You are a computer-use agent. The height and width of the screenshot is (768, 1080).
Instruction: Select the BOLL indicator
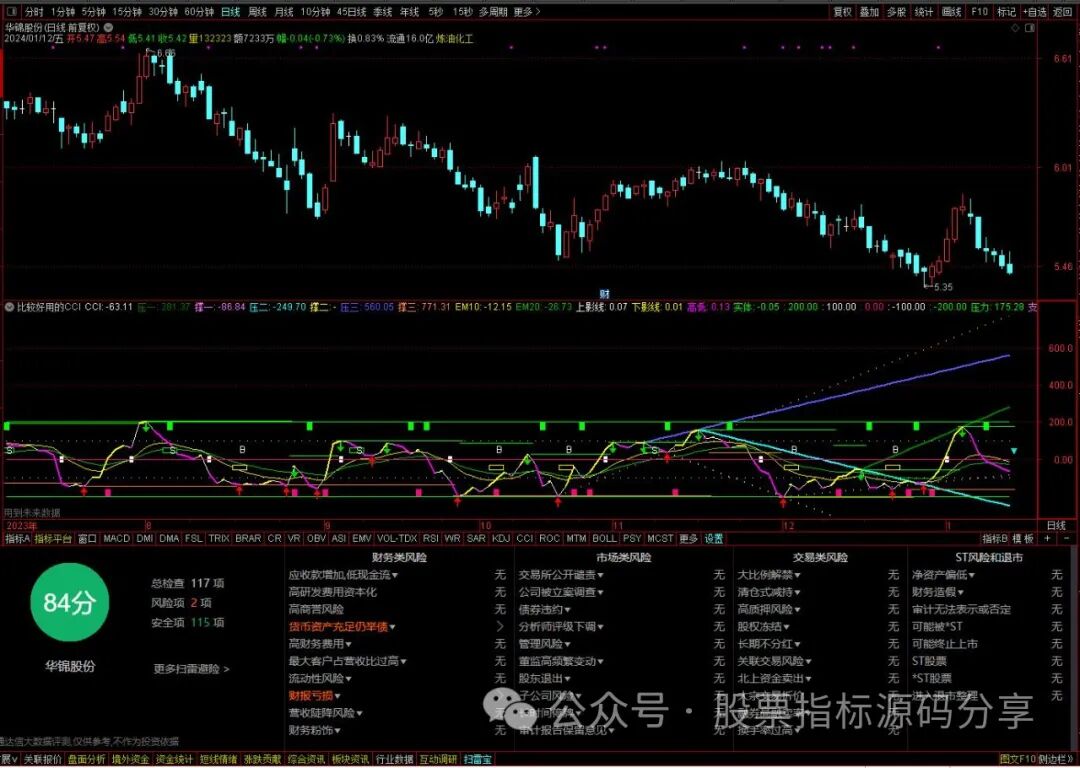pos(604,539)
